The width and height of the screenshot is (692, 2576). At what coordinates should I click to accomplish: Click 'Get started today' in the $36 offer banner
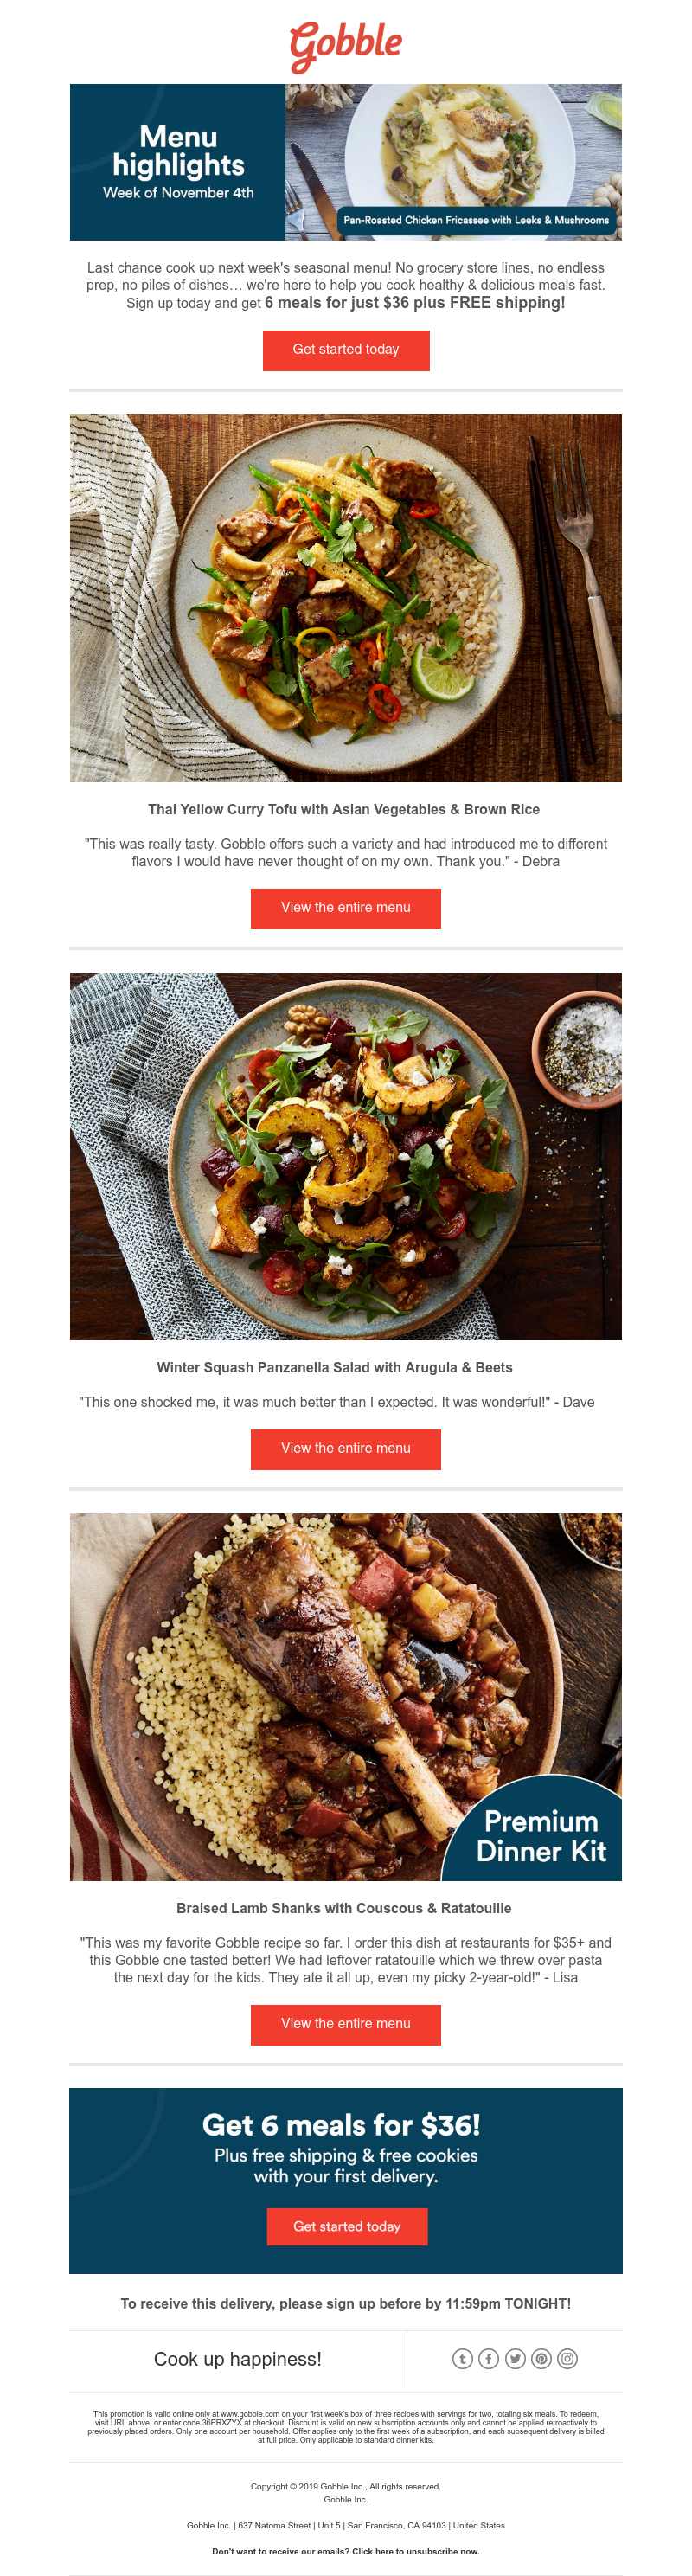(x=347, y=2227)
